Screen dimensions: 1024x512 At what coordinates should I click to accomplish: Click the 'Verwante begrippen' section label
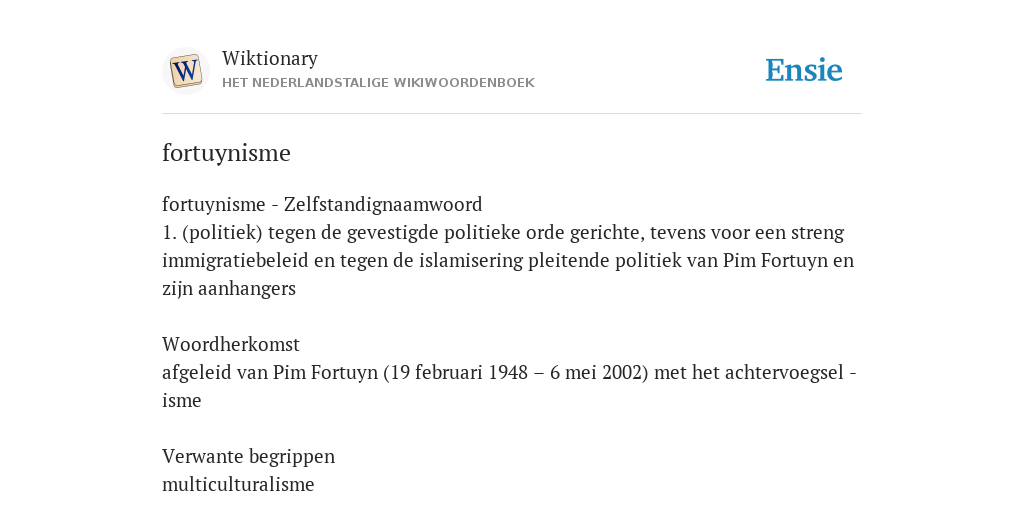[248, 456]
